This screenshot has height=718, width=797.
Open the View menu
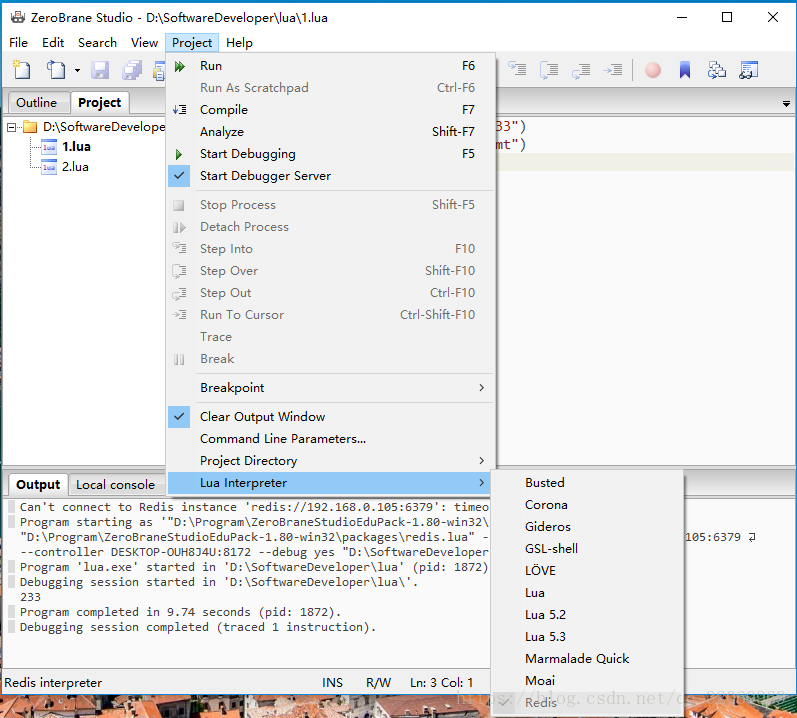click(144, 43)
